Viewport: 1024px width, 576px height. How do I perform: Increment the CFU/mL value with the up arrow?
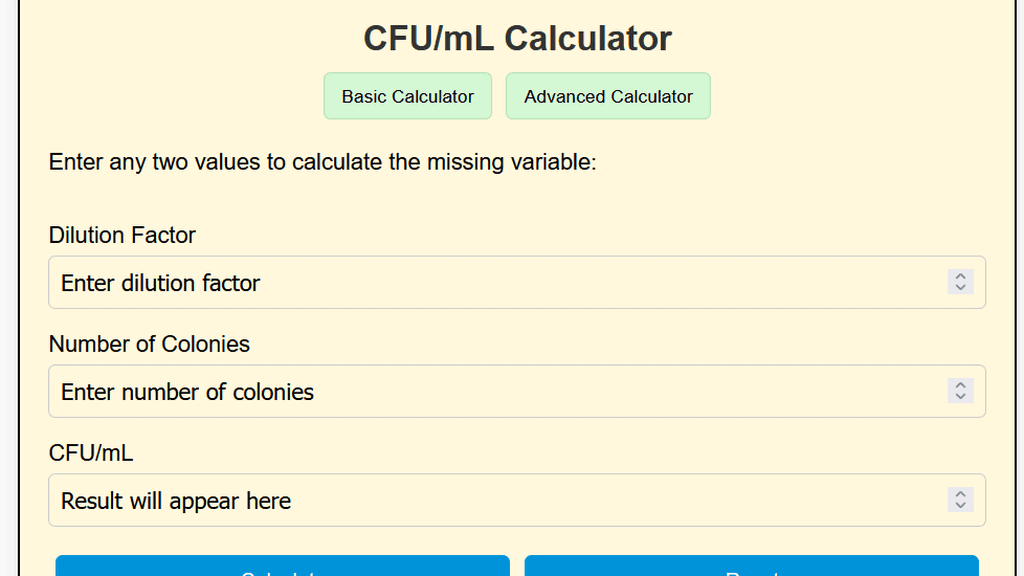coord(960,495)
